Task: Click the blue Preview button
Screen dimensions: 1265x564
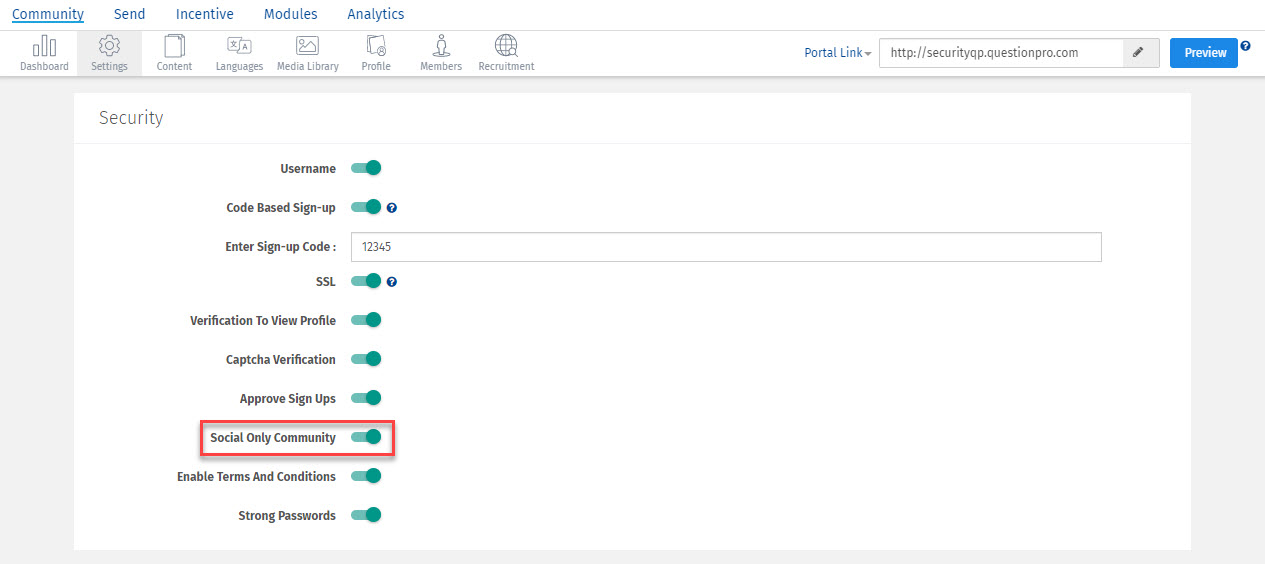Action: click(x=1204, y=53)
